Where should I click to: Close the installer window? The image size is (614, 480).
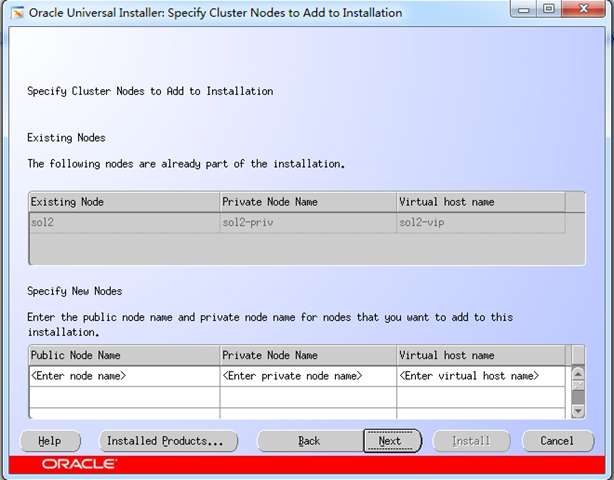click(583, 9)
